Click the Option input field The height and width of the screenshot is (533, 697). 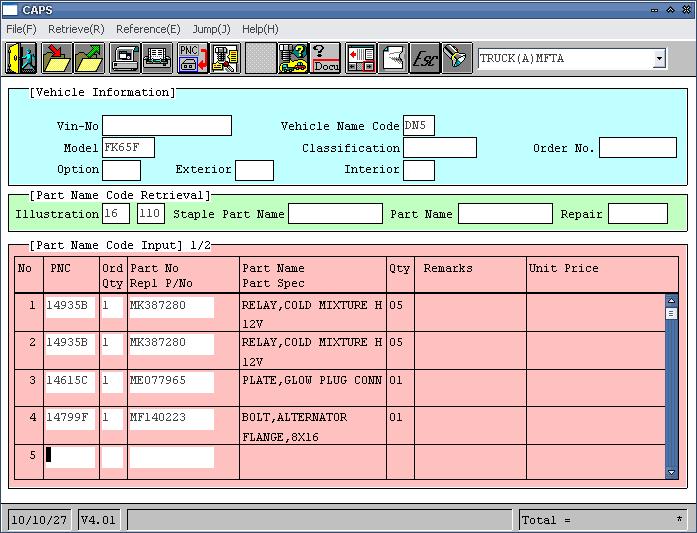point(121,170)
